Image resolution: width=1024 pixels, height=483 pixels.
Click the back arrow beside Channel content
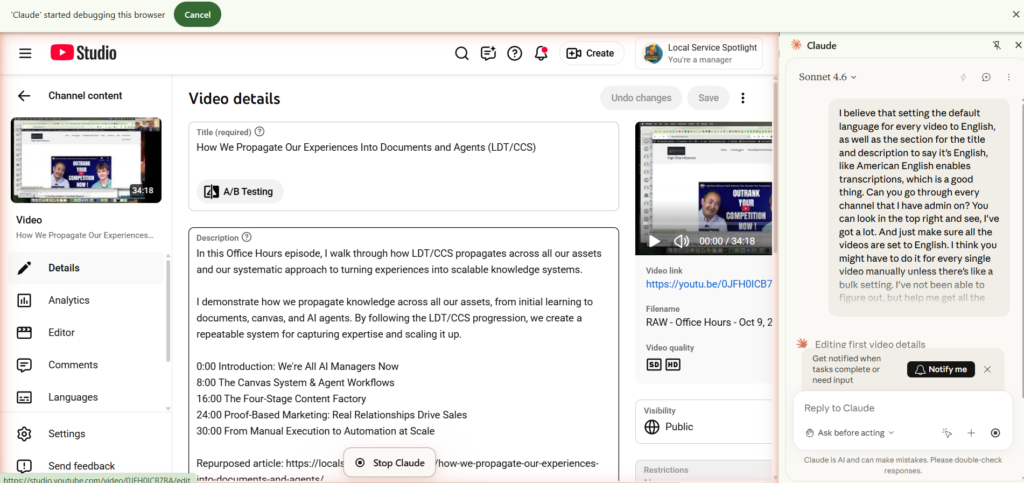24,96
